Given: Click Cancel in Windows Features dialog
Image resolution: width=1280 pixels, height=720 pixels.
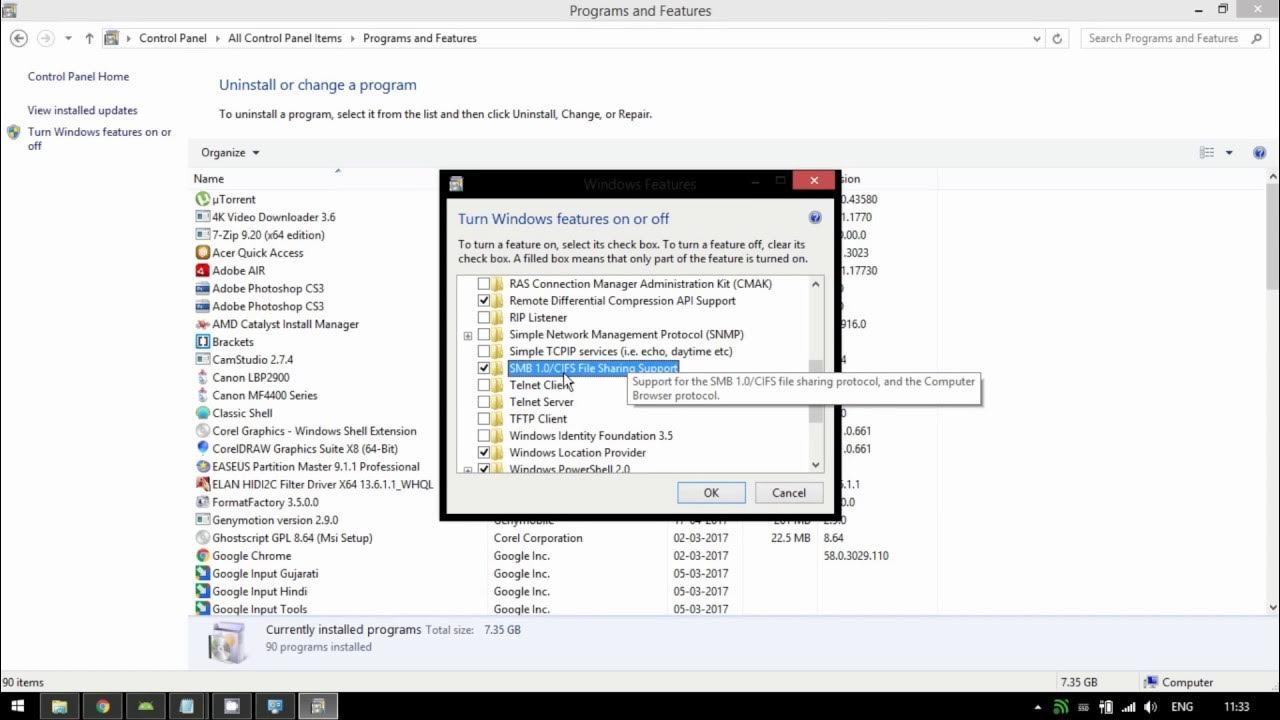Looking at the screenshot, I should 788,493.
